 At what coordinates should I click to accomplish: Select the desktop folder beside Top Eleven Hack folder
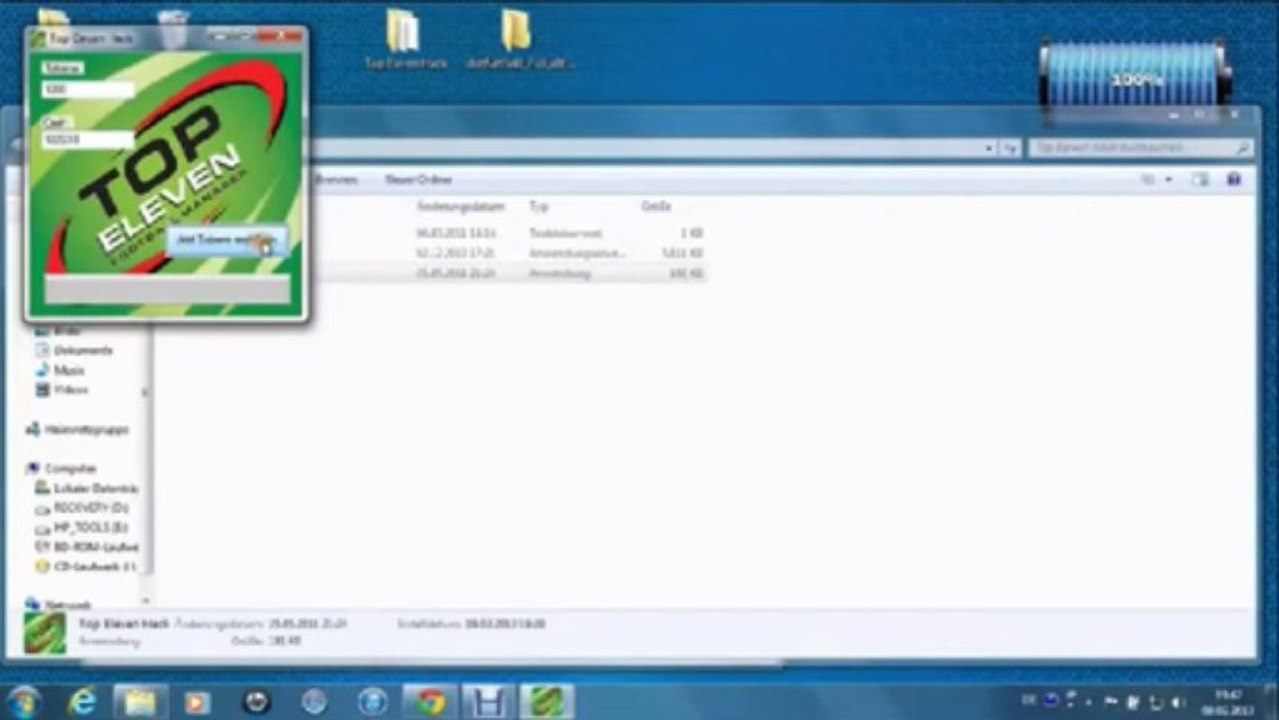pyautogui.click(x=518, y=41)
